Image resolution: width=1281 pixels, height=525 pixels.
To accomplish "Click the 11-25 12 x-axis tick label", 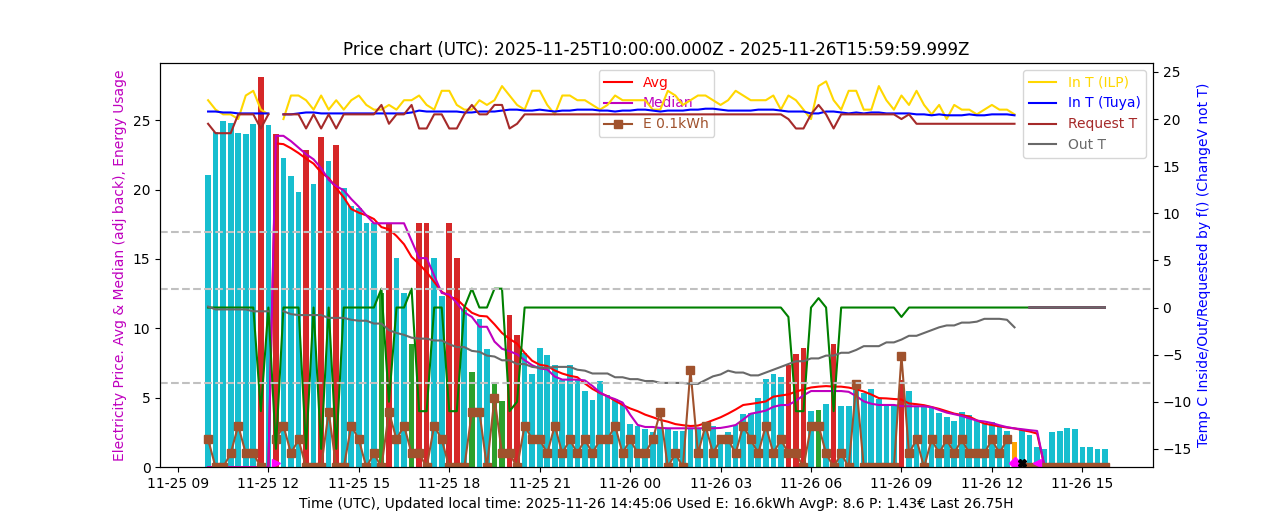I will coord(267,483).
